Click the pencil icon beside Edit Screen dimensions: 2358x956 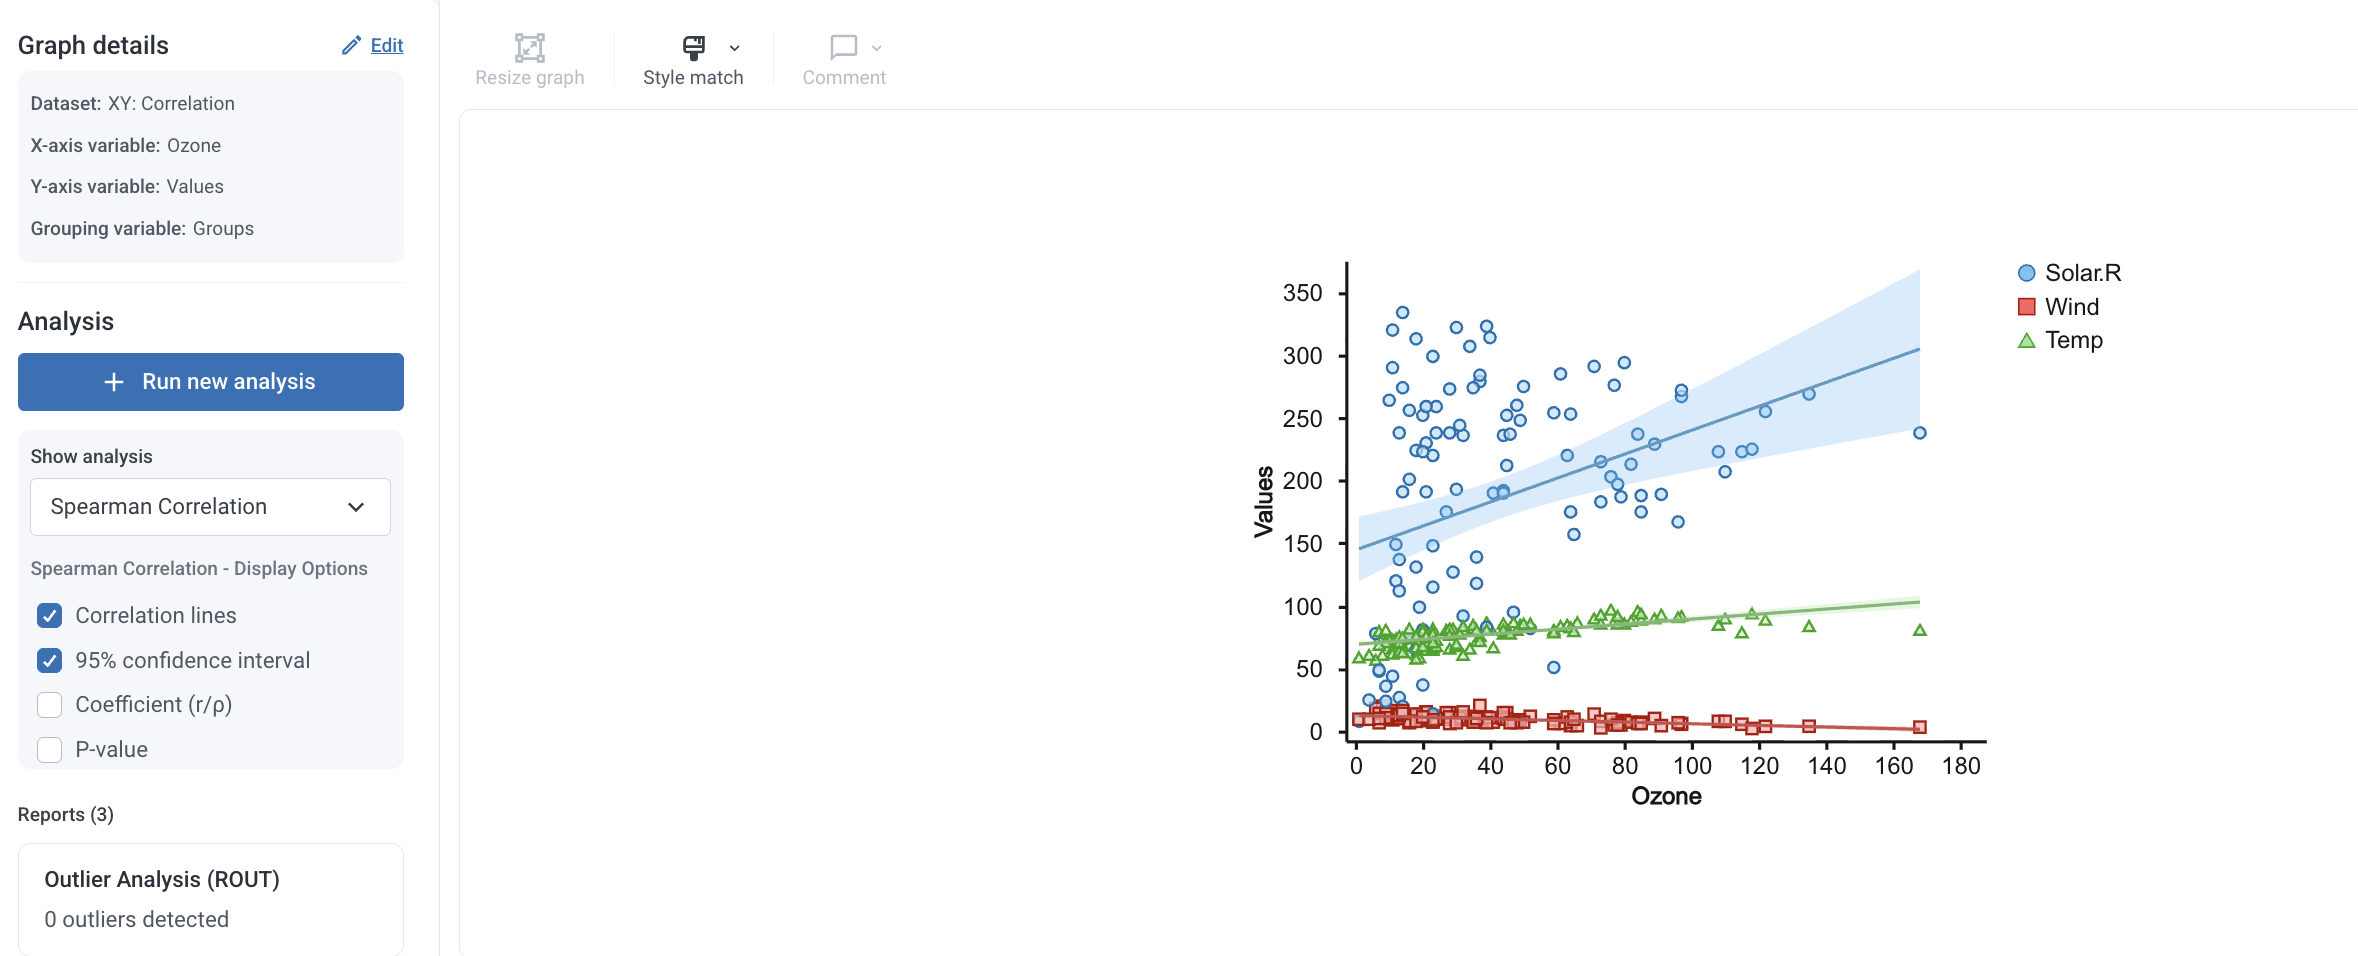[351, 45]
